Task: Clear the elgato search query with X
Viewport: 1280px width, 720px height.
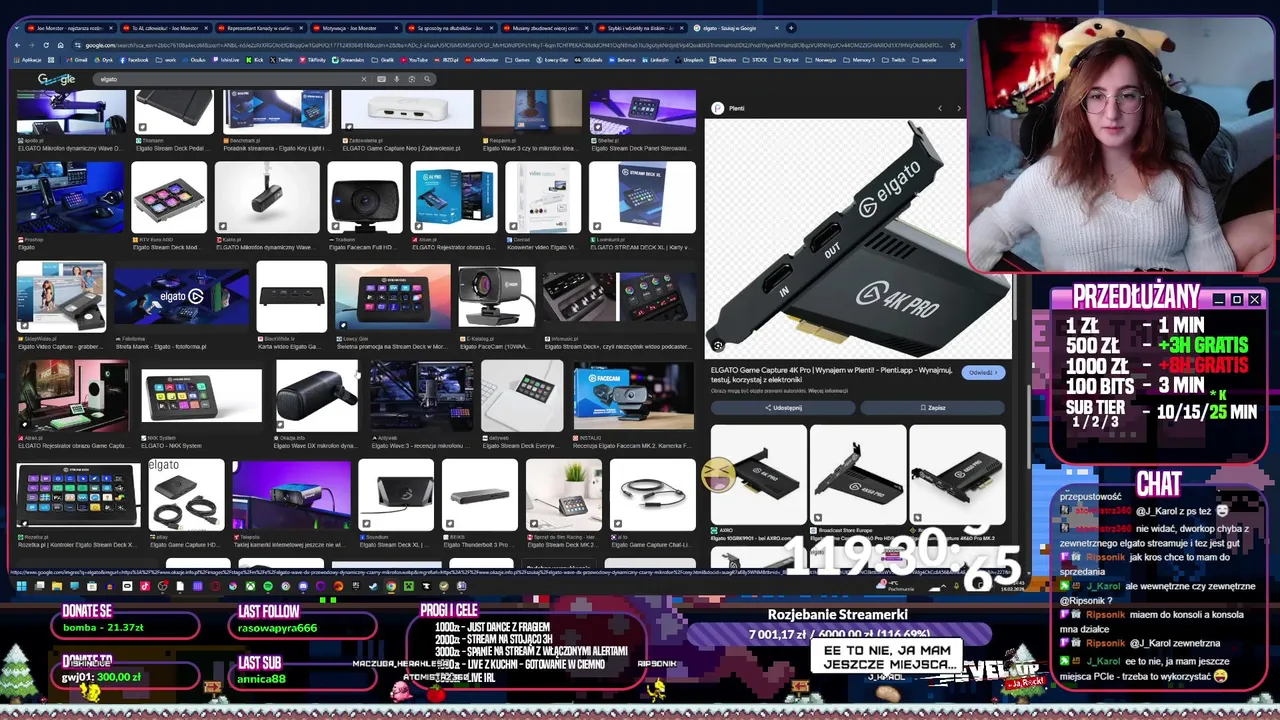Action: [x=364, y=79]
